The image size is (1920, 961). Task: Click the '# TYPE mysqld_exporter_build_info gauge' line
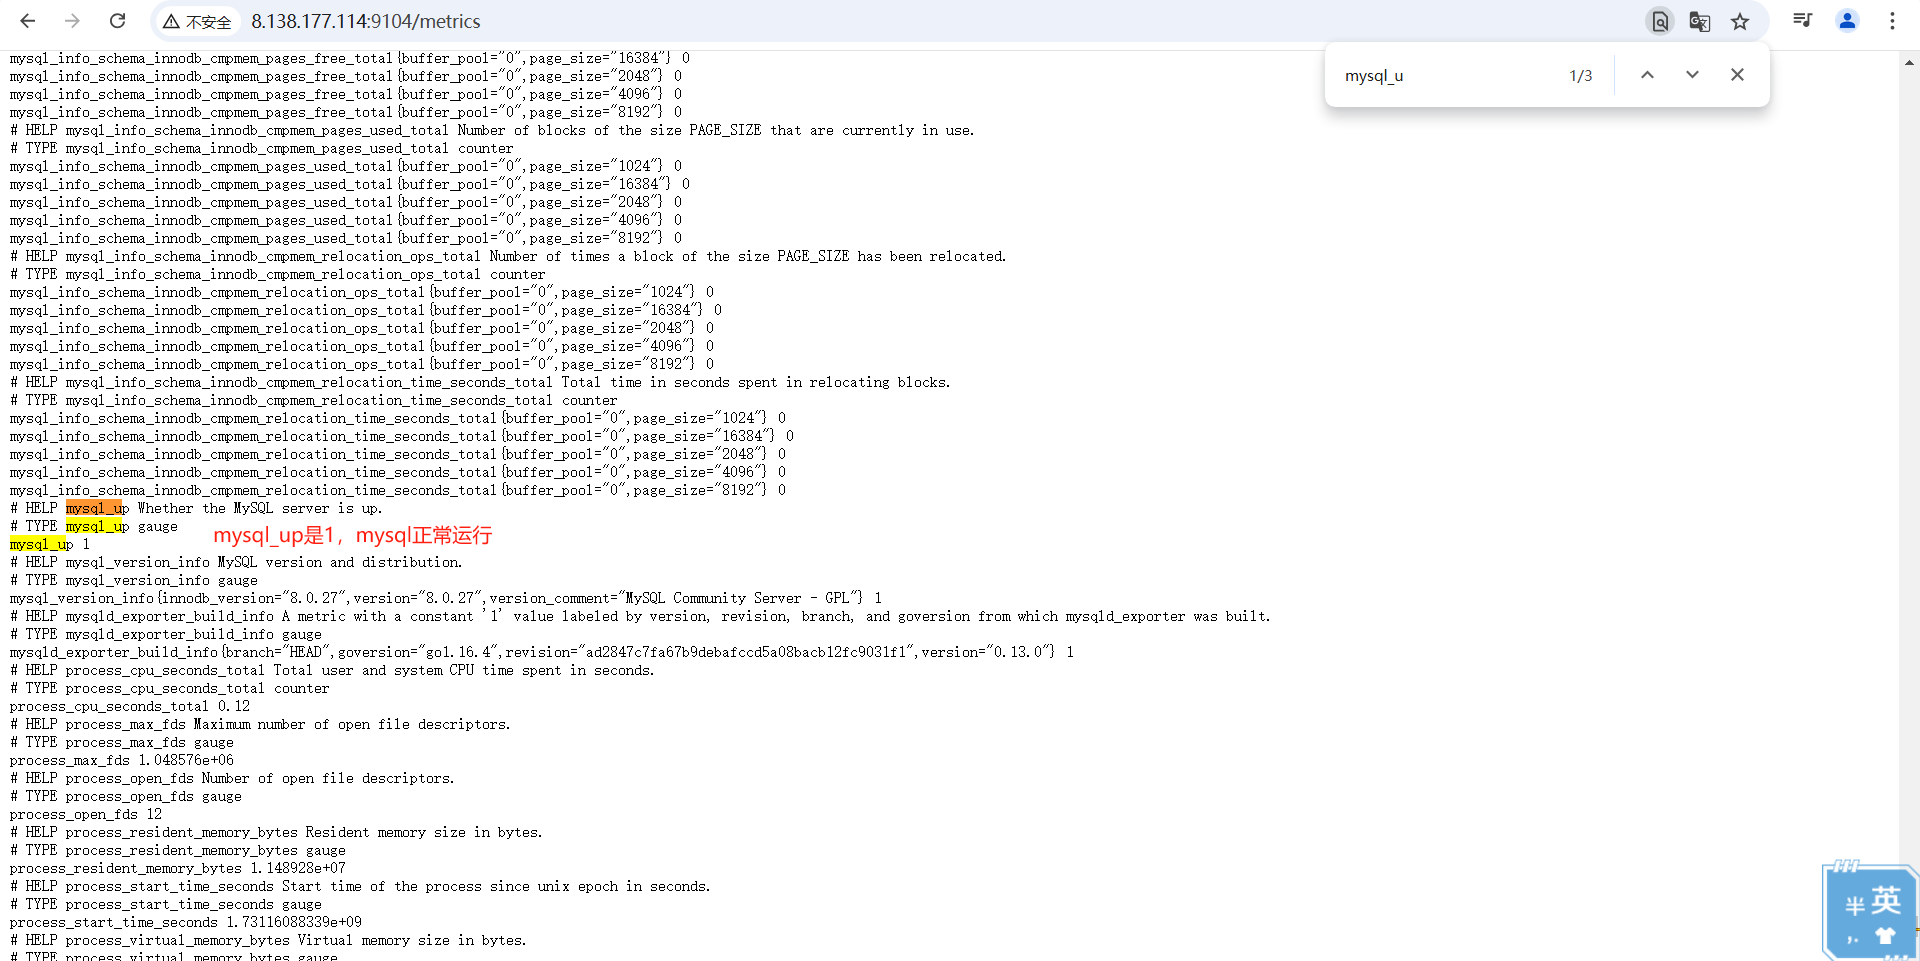click(x=166, y=635)
